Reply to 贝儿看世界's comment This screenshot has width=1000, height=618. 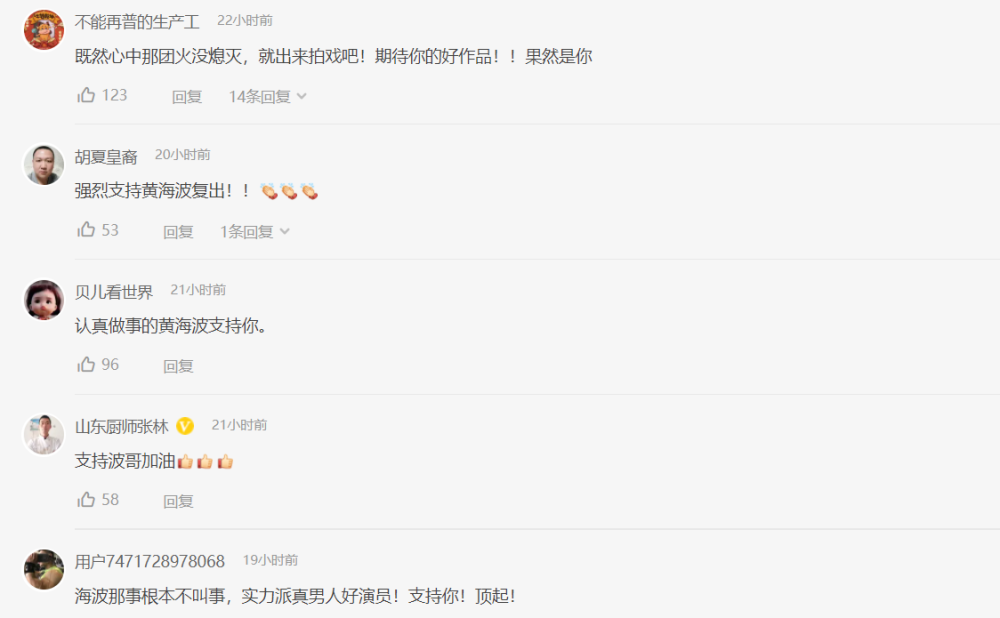click(178, 366)
